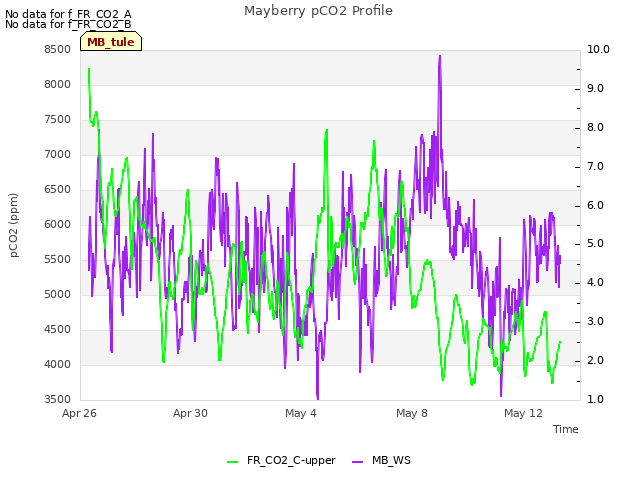Click the 8.0 right axis value
Image resolution: width=640 pixels, height=480 pixels.
point(596,127)
